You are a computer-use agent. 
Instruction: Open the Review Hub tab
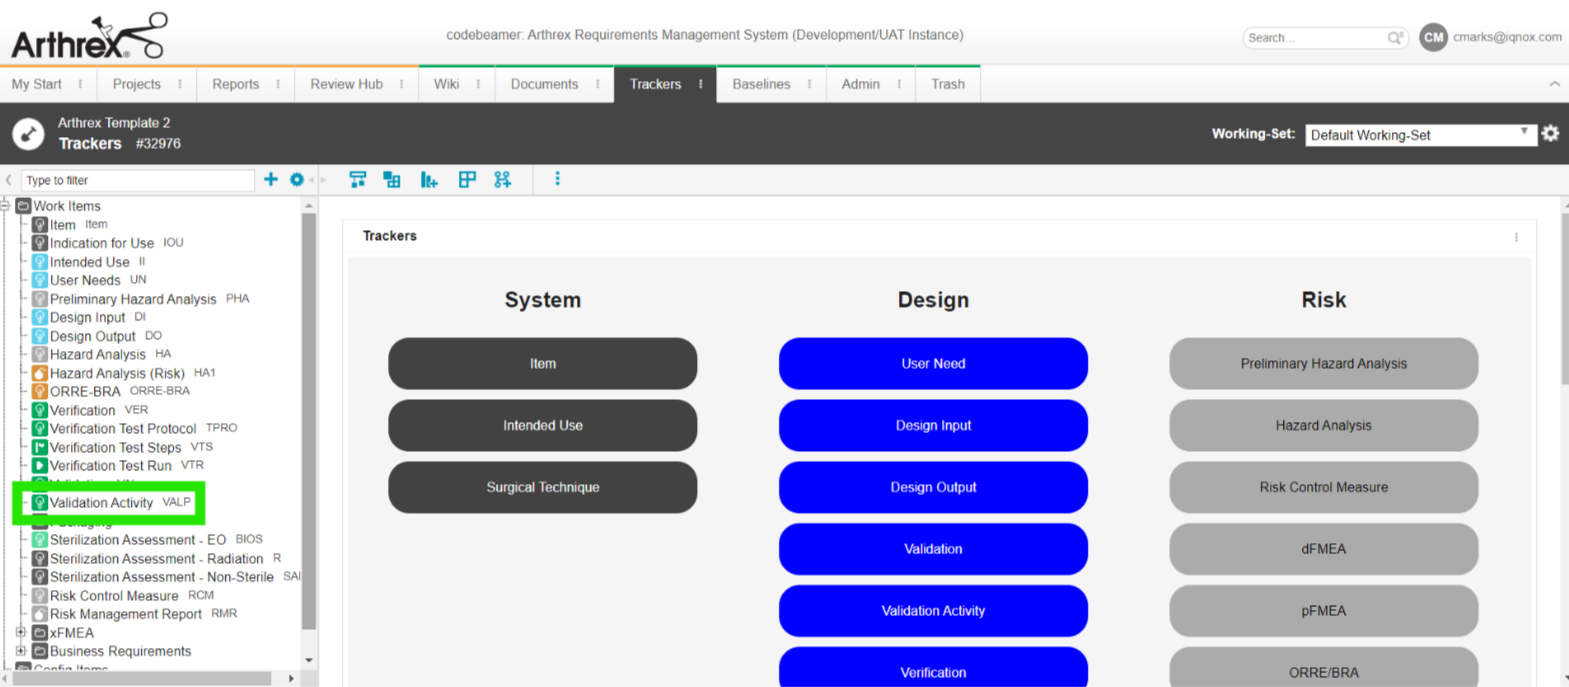[346, 84]
